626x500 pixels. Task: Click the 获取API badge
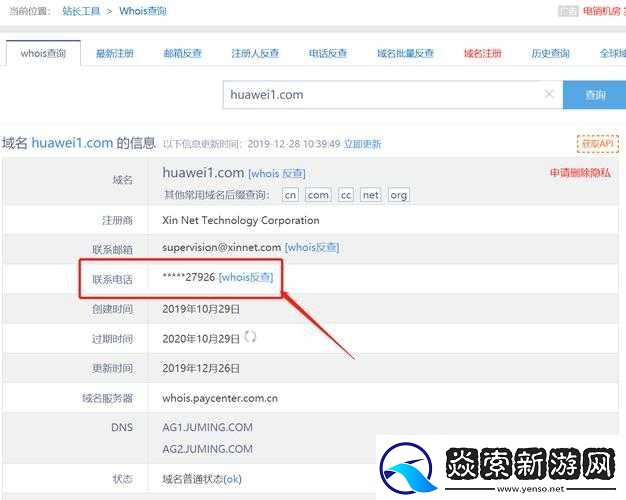(x=598, y=143)
